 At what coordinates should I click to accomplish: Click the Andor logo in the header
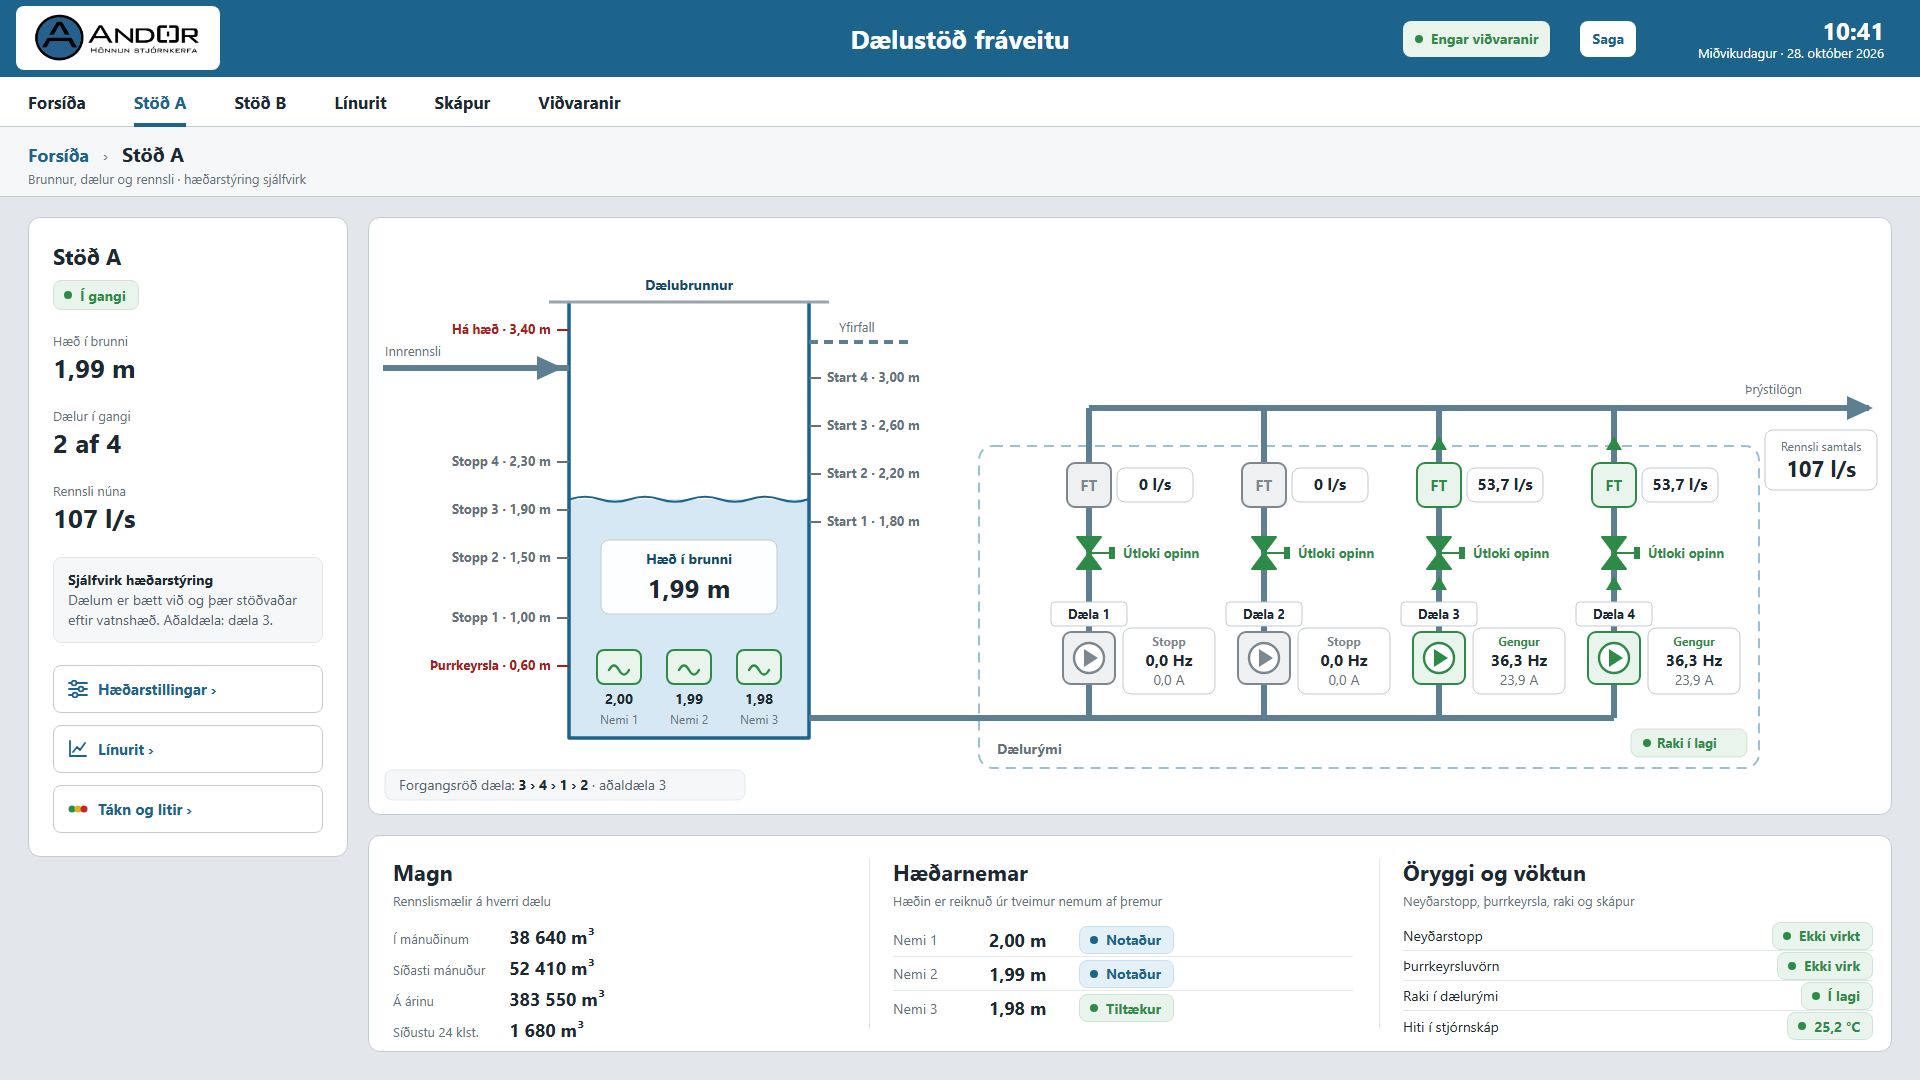118,38
